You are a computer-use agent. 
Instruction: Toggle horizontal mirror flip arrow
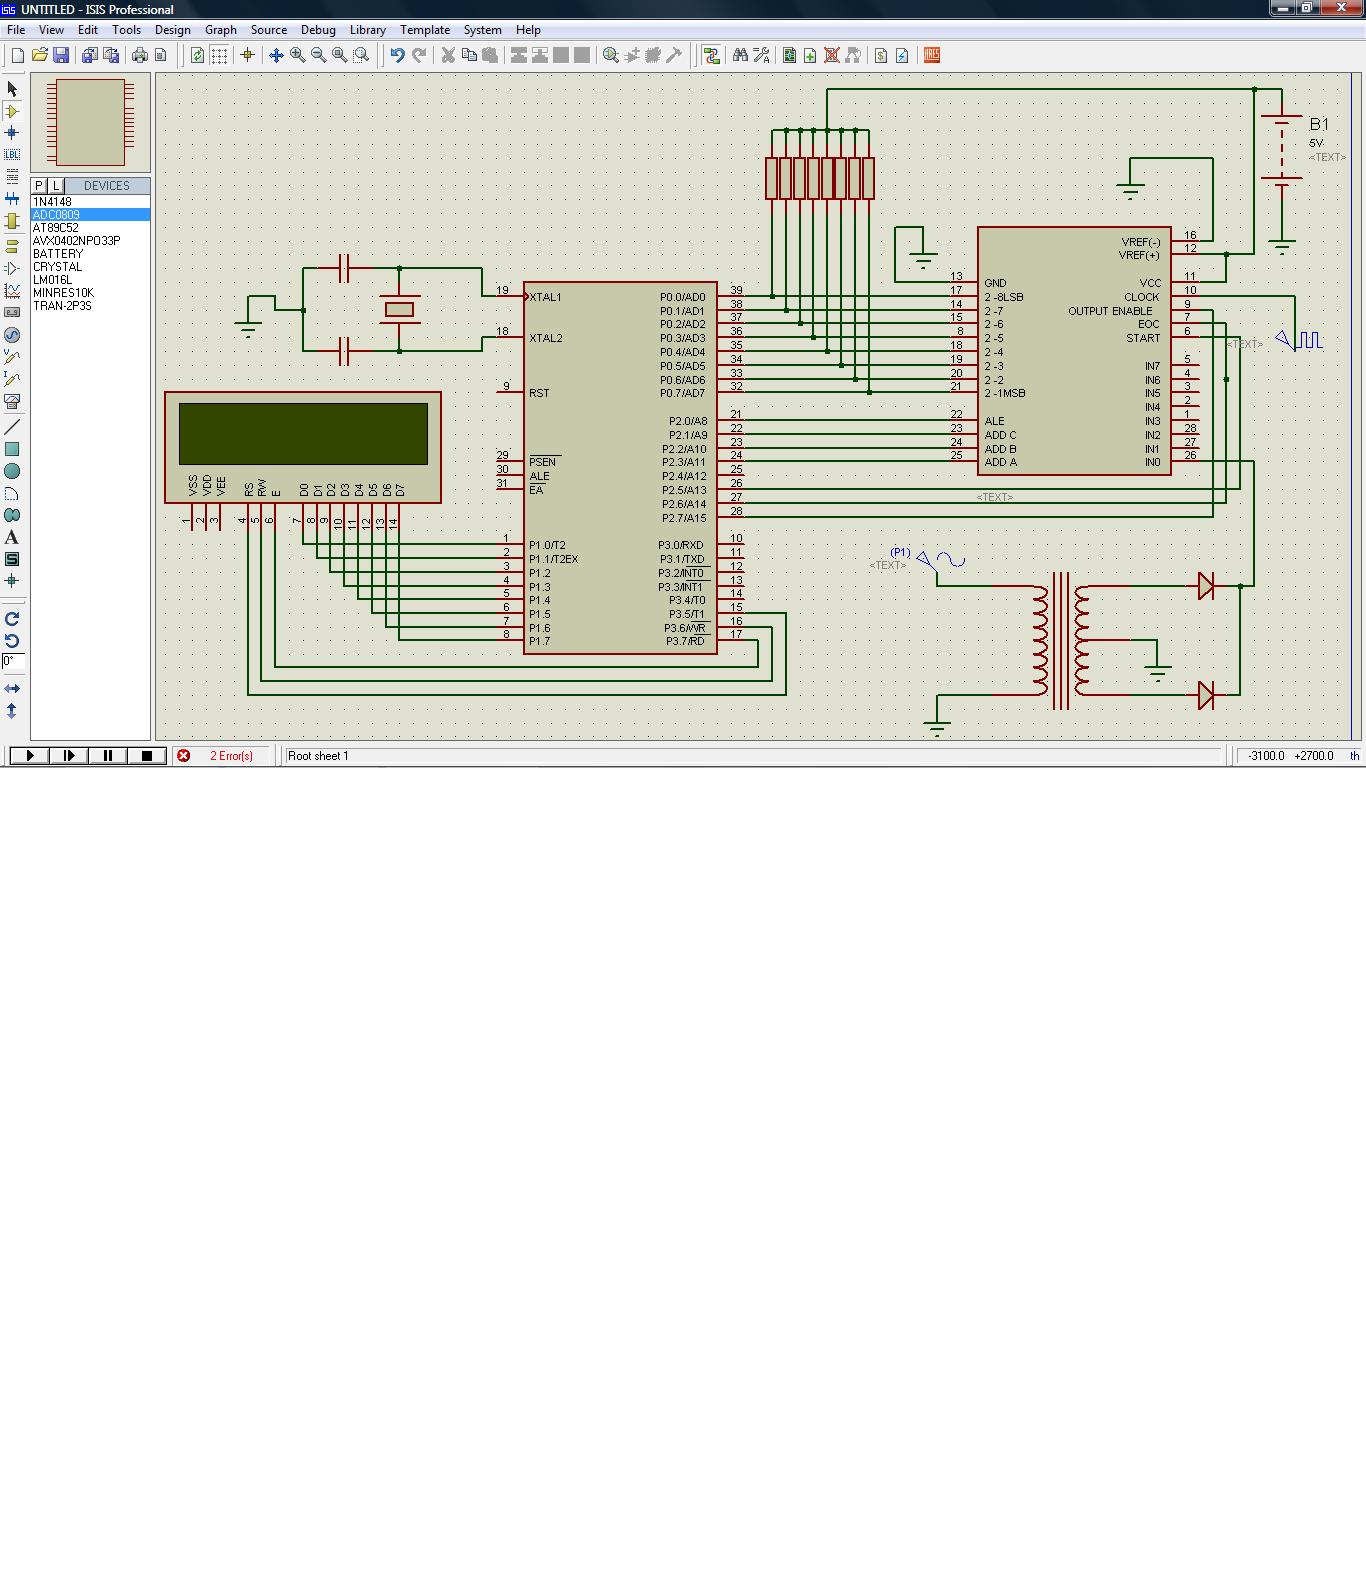click(12, 689)
